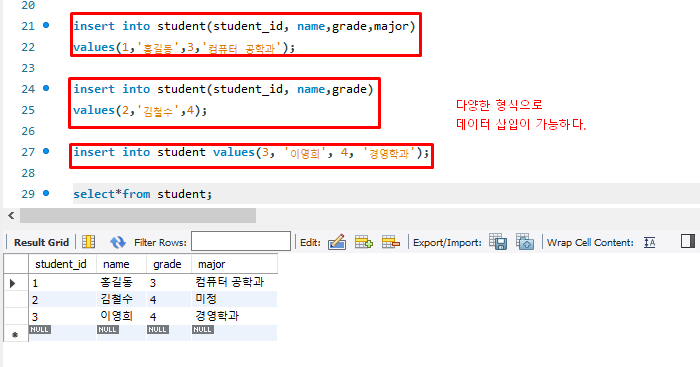The width and height of the screenshot is (700, 367).
Task: Select the cell containing 이영희
Action: click(121, 316)
